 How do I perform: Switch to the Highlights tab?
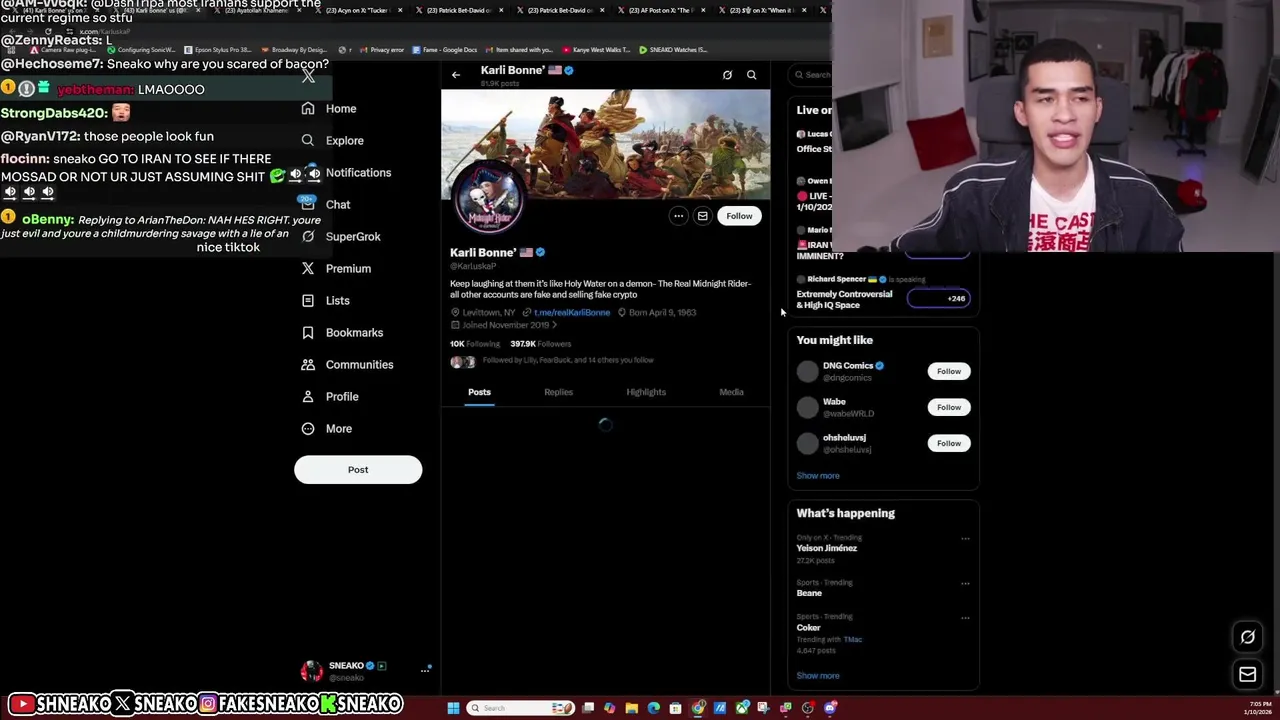[646, 392]
